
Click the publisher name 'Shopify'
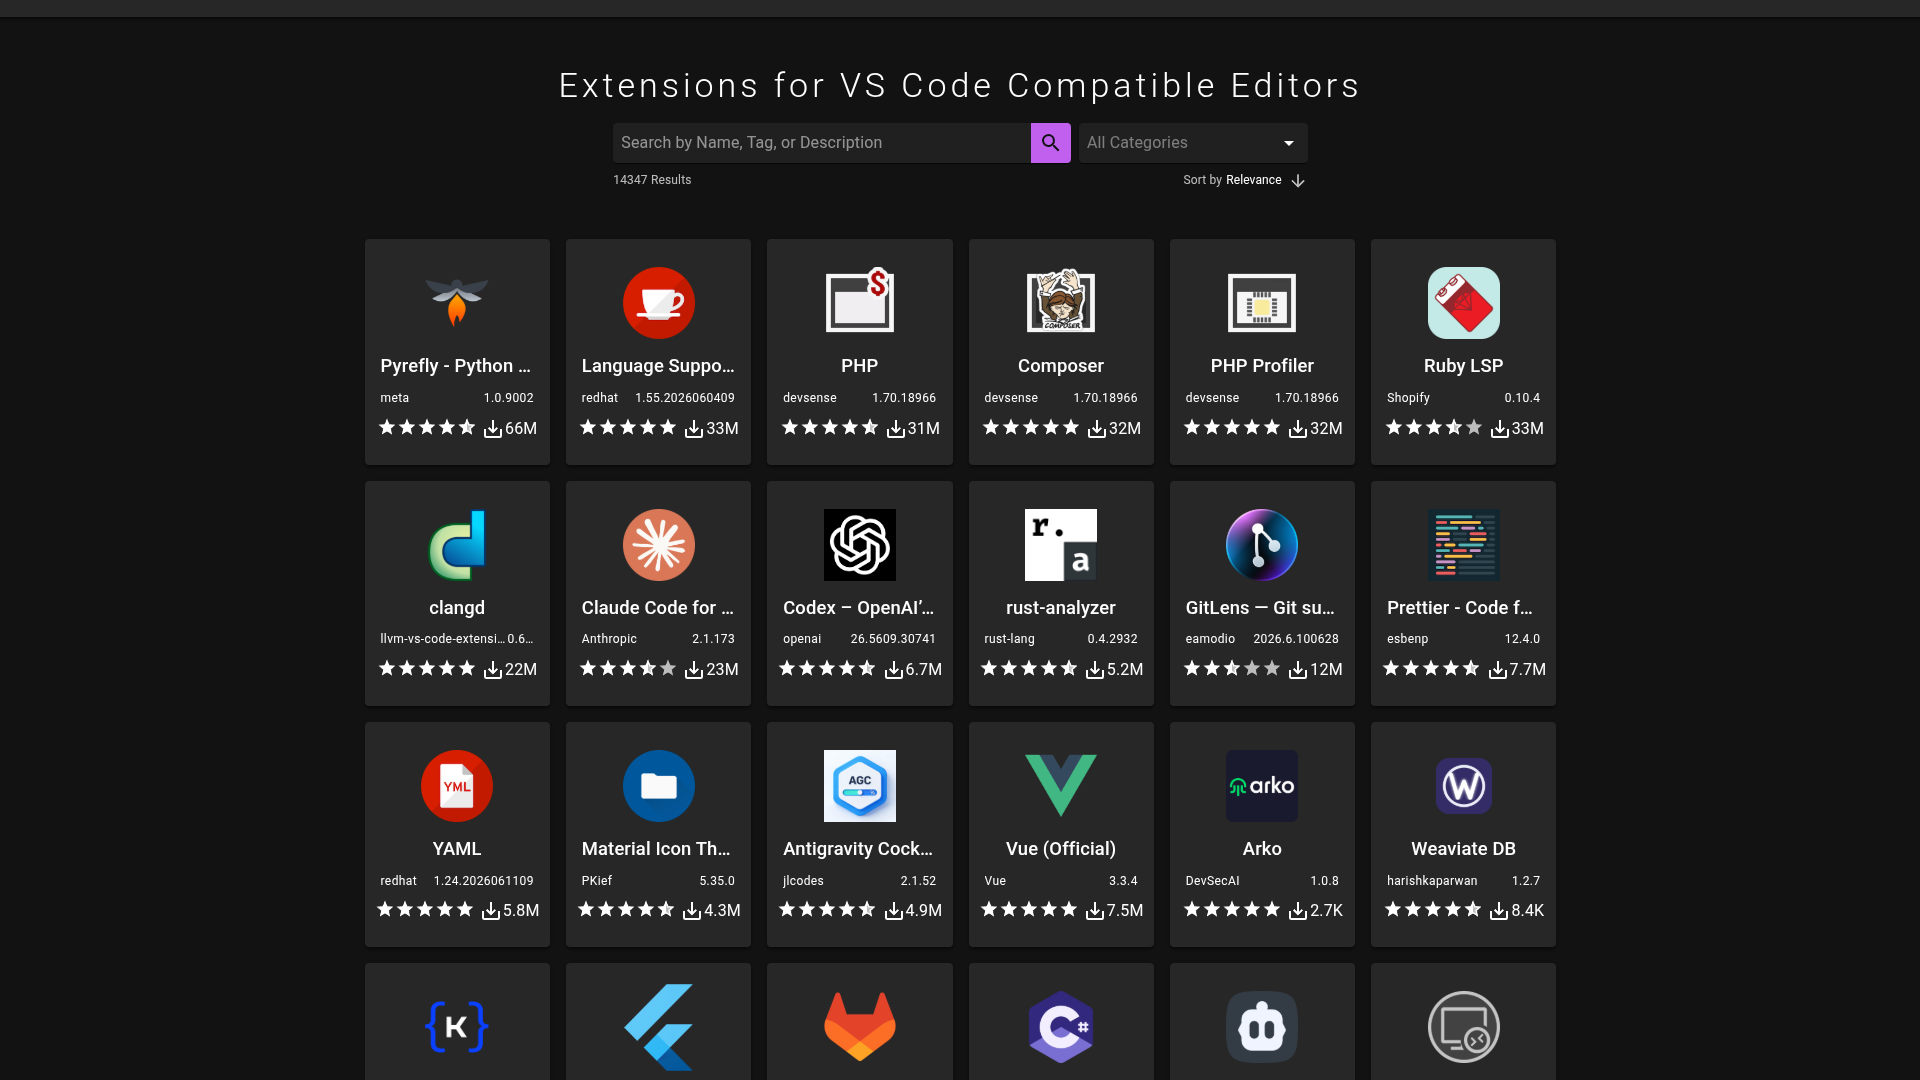coord(1408,398)
